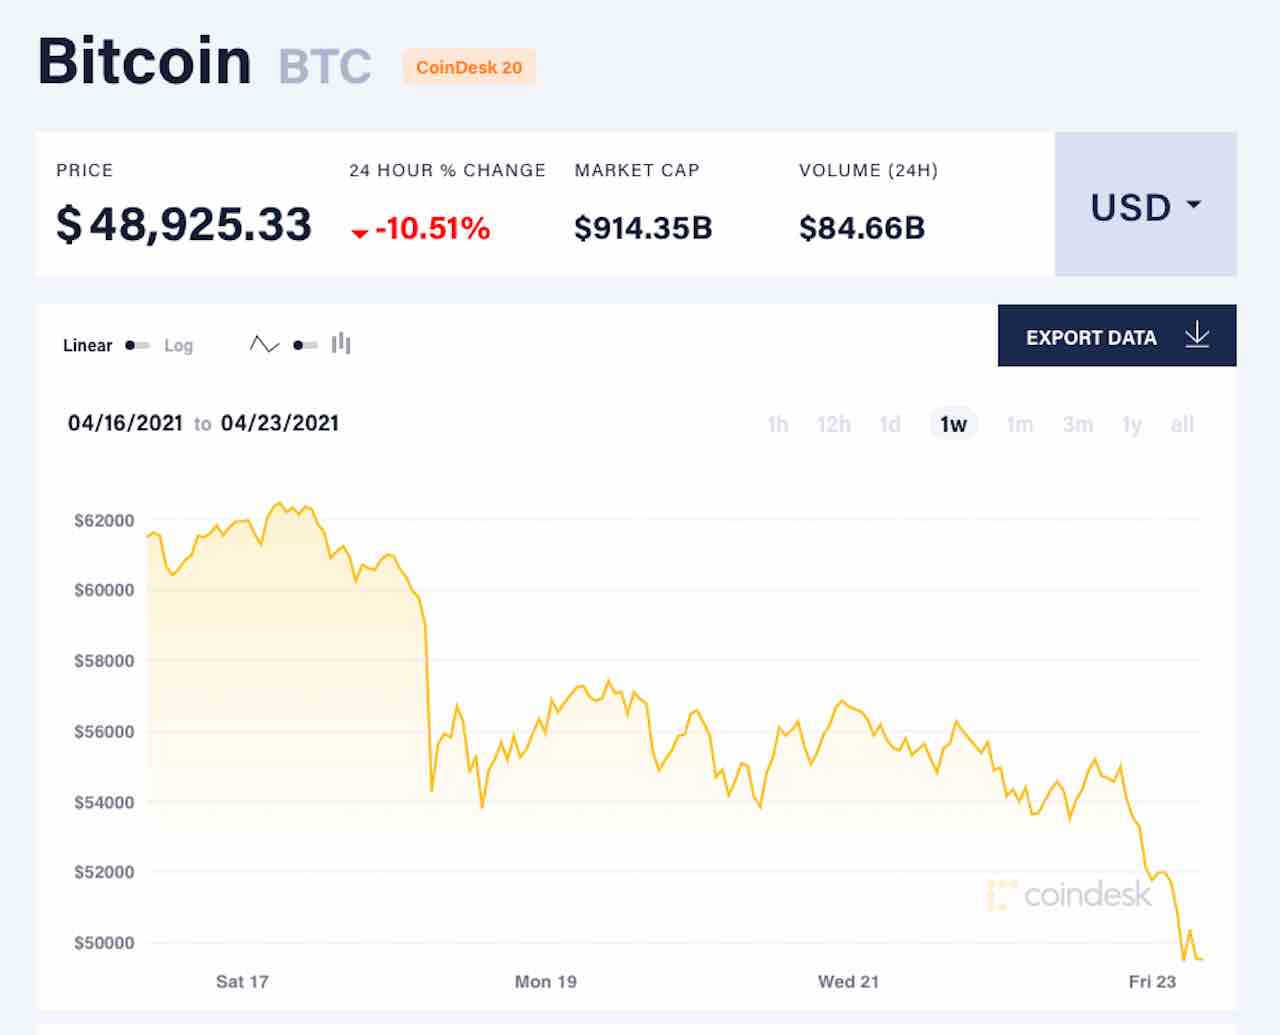
Task: Select the 12h time range
Action: (834, 424)
